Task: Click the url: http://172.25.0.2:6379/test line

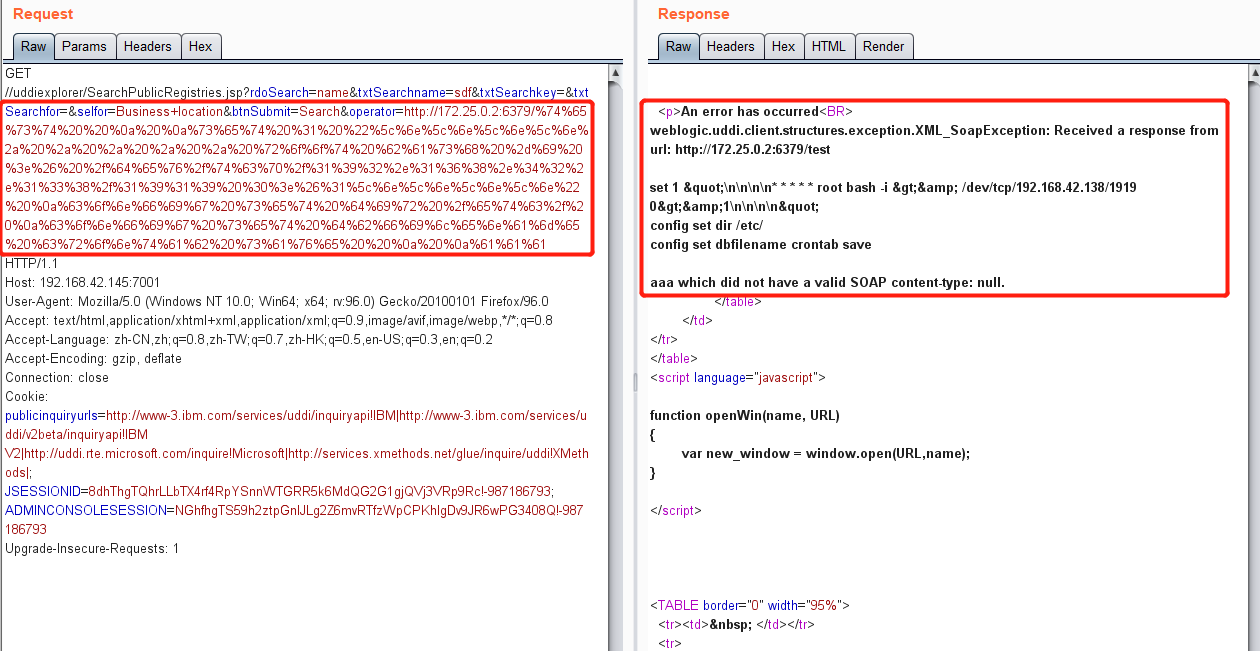Action: click(740, 150)
